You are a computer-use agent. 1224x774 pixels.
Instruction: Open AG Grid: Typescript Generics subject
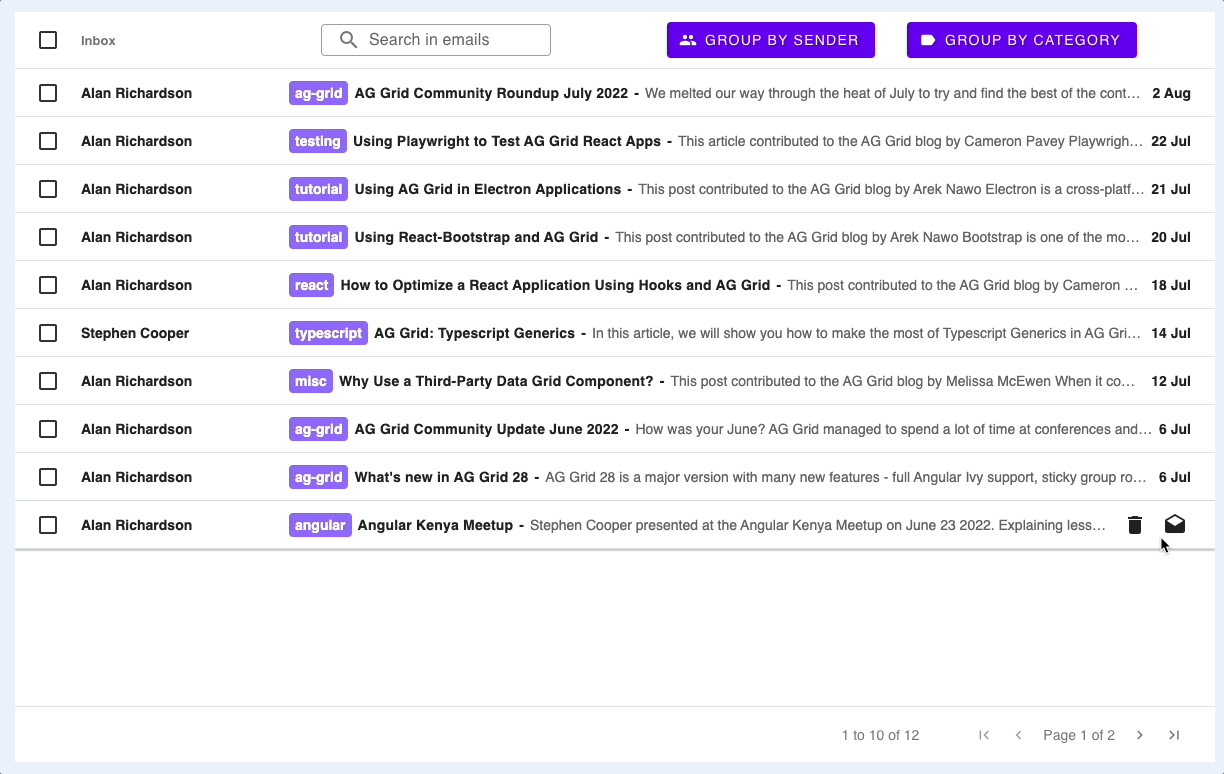474,333
